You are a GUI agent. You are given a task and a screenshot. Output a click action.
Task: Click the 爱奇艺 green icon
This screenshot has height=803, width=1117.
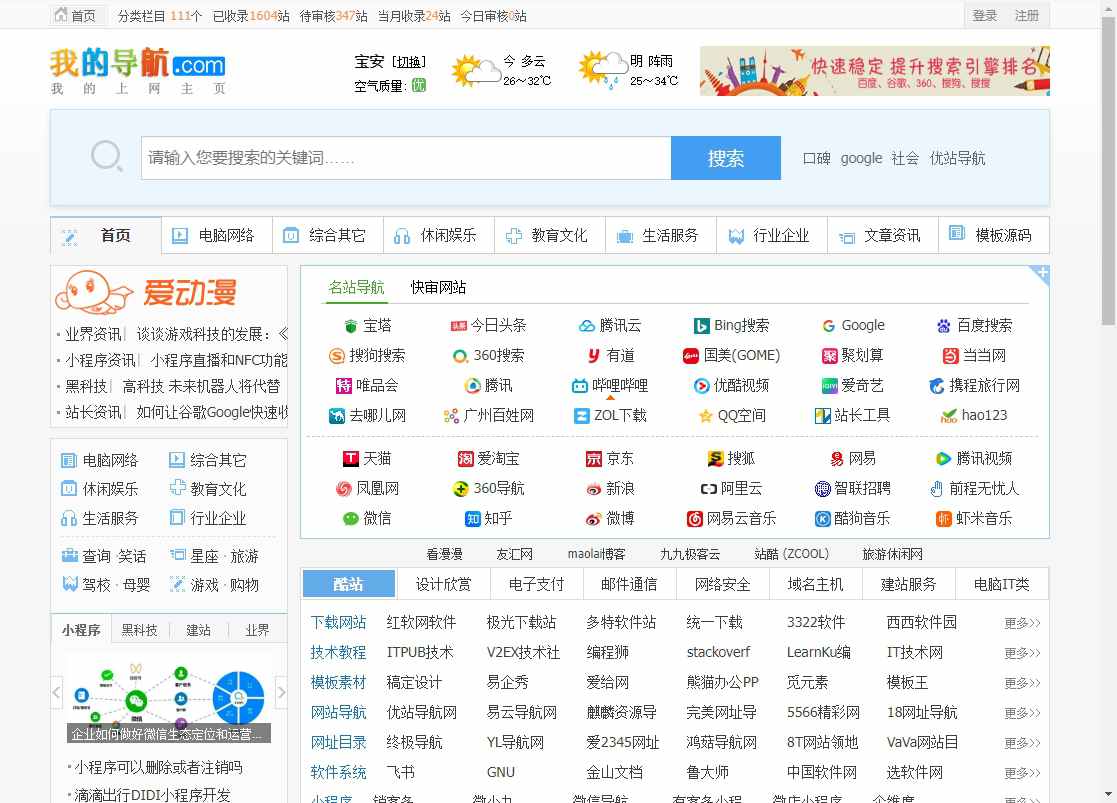(830, 386)
